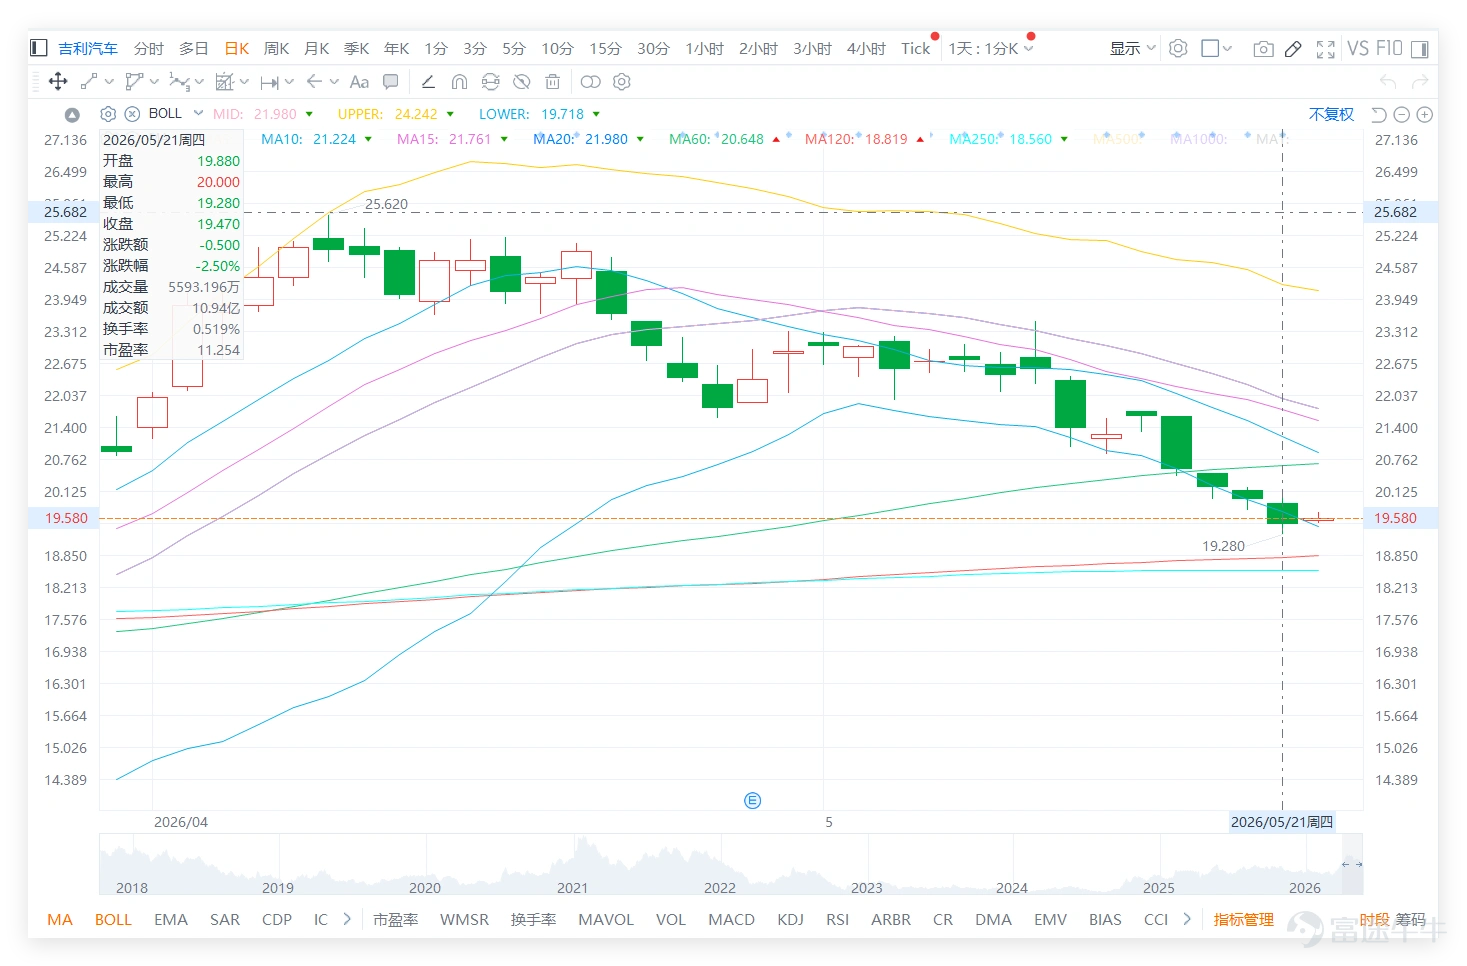This screenshot has width=1467, height=966.
Task: Open chart settings gear in top bar
Action: (x=1178, y=48)
